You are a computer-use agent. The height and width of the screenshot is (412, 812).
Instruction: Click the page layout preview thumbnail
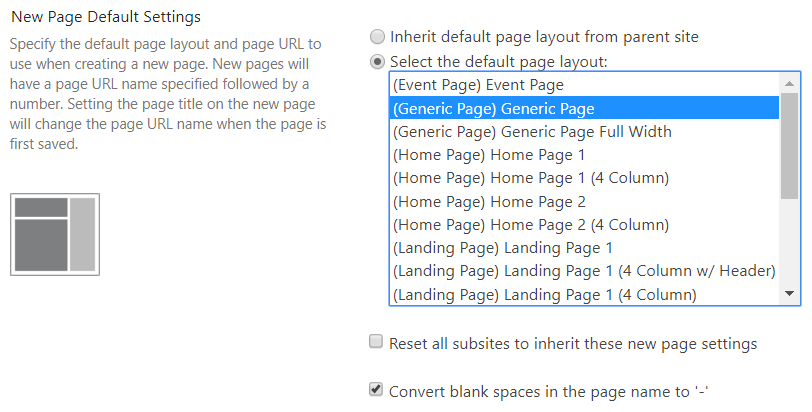55,234
